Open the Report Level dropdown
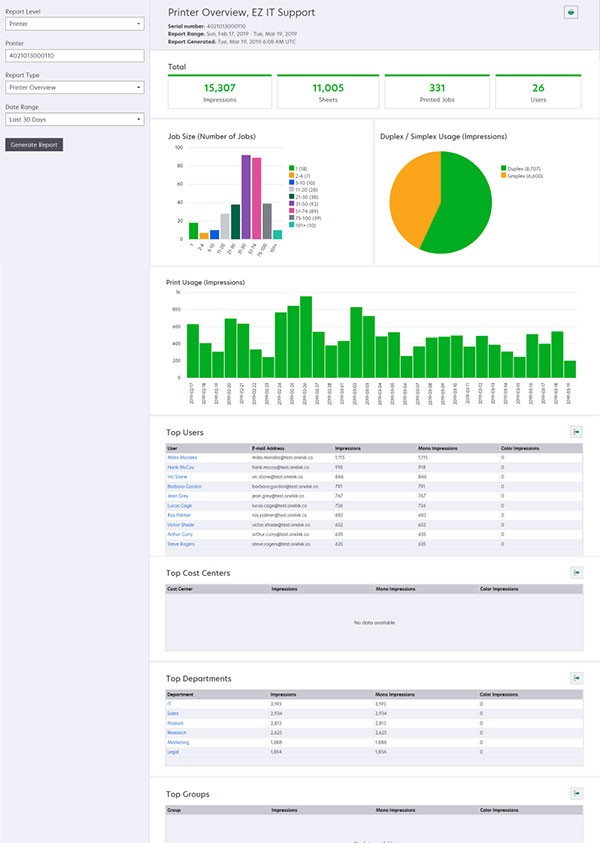 (x=75, y=23)
